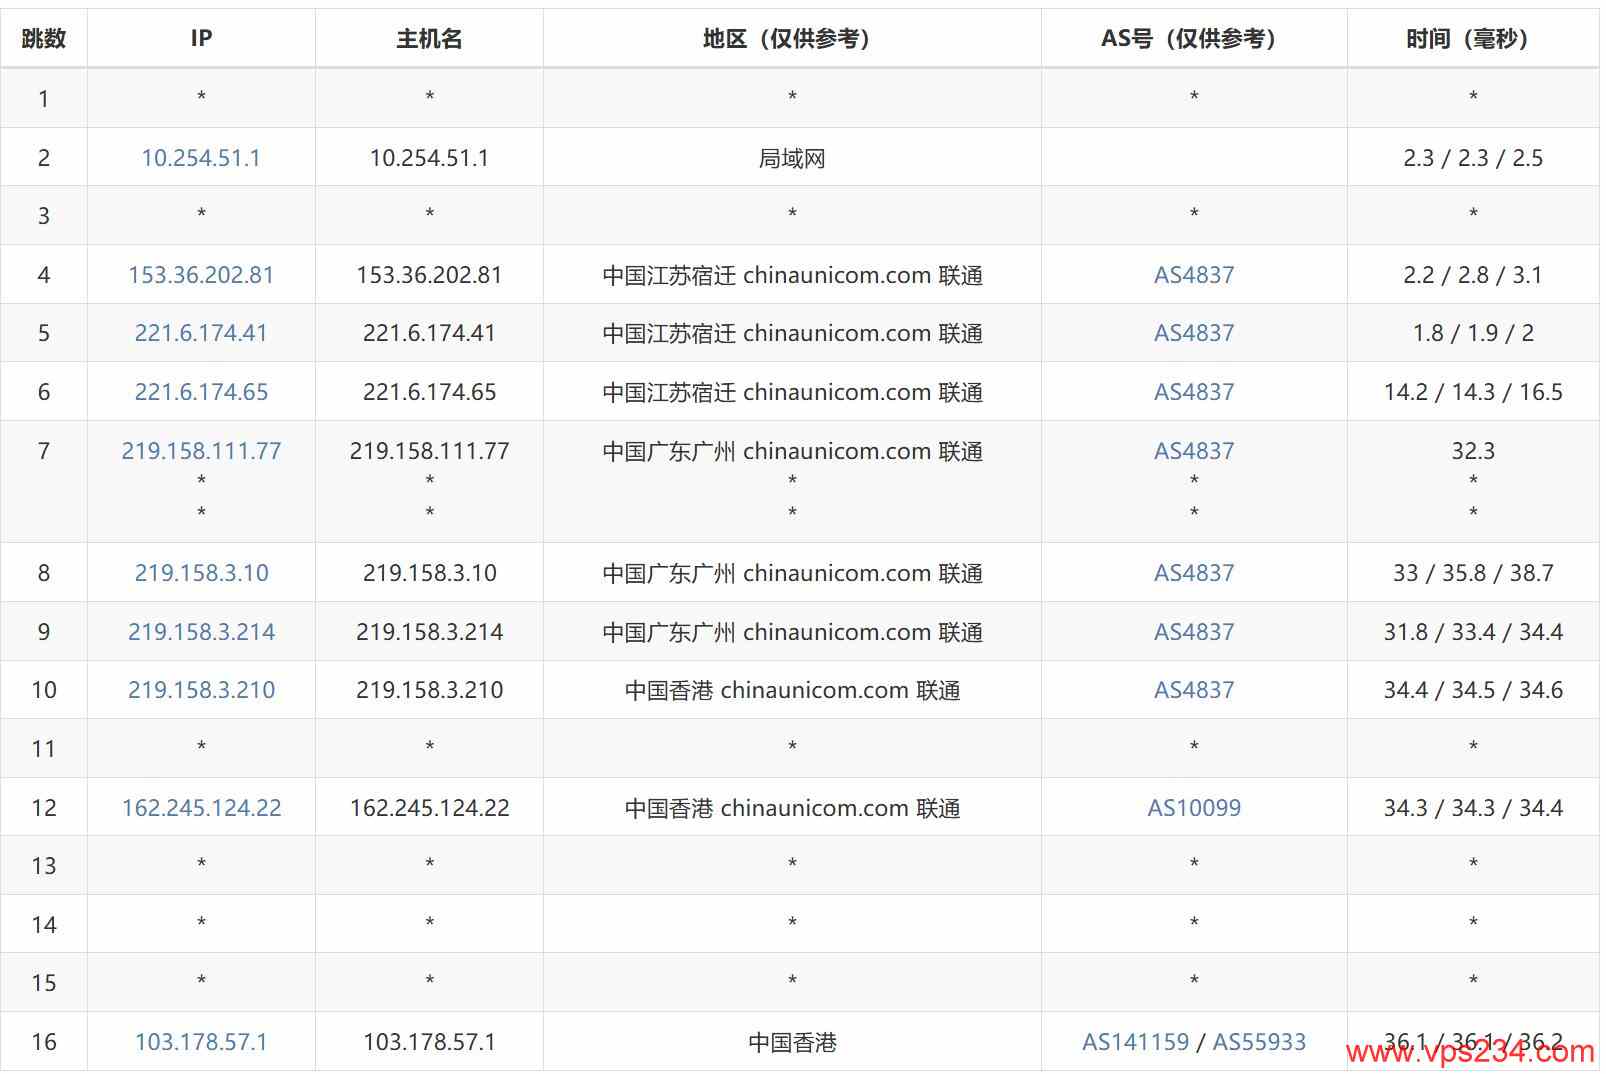Select hostname cell 10.254.51.1
This screenshot has height=1074, width=1606.
pos(429,158)
